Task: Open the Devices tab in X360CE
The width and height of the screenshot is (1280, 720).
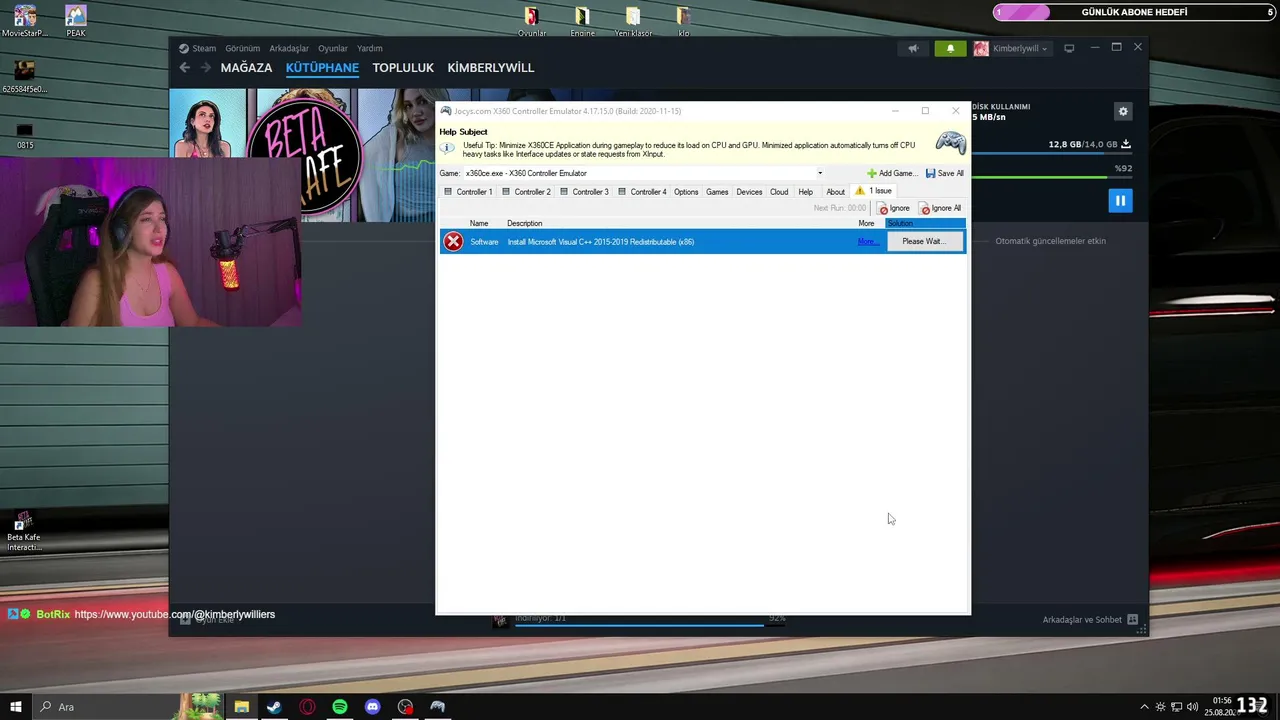Action: pyautogui.click(x=749, y=191)
